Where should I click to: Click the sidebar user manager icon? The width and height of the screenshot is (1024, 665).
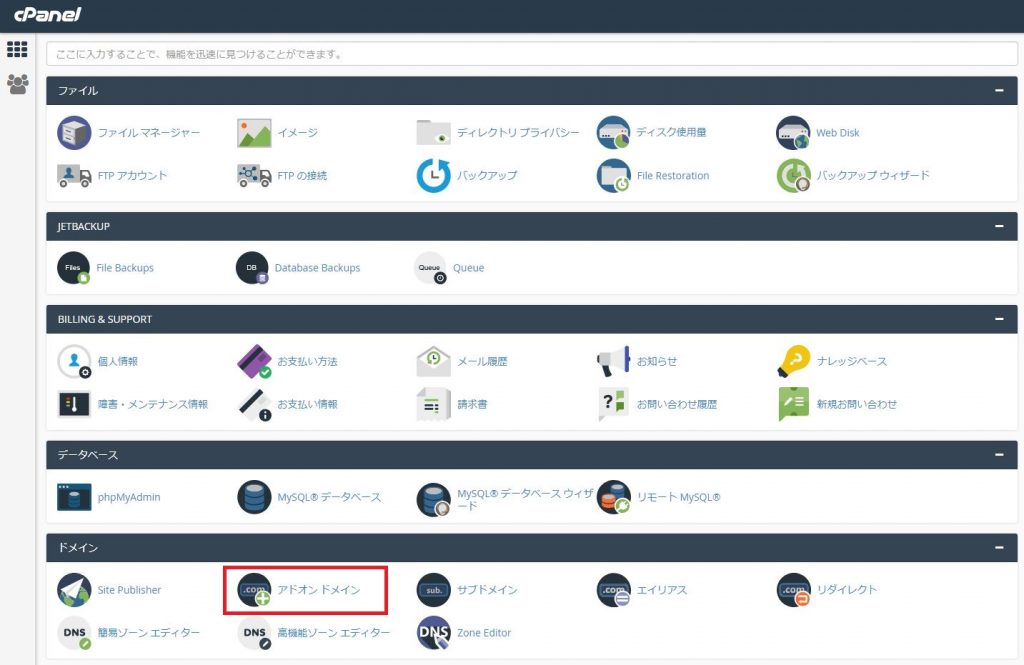18,84
